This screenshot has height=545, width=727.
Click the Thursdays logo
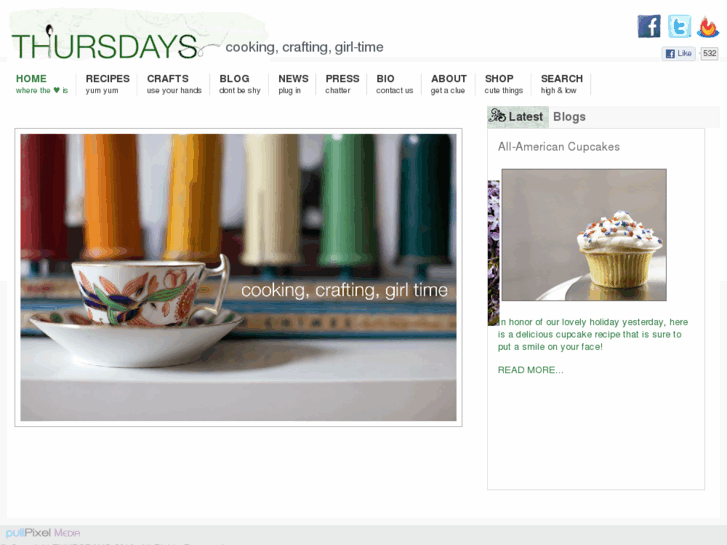tap(106, 43)
